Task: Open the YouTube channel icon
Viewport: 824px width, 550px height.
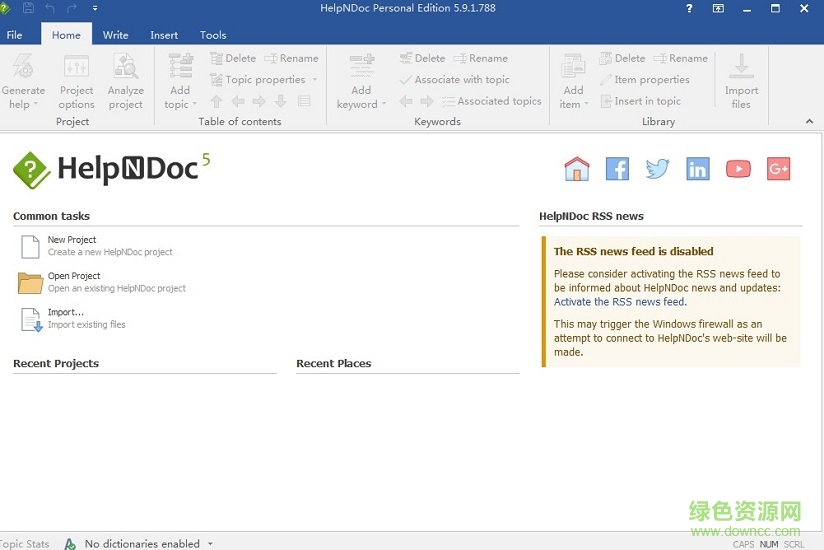Action: (x=738, y=169)
